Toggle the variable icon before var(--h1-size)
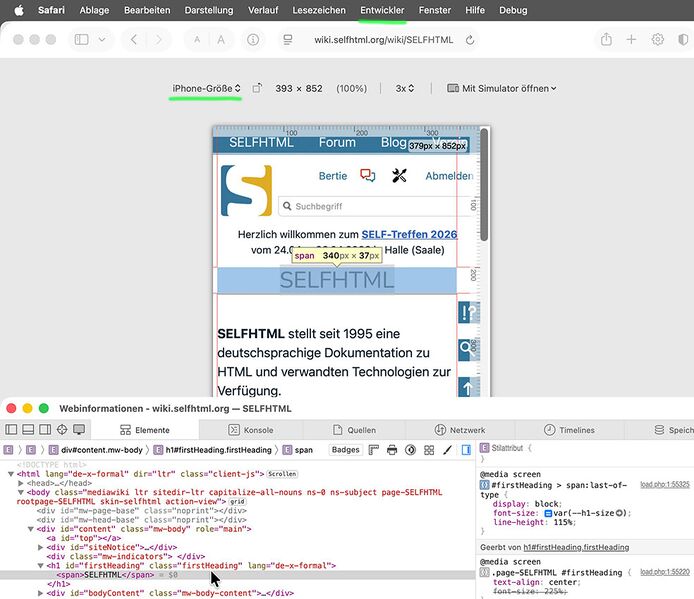This screenshot has height=599, width=694. pos(548,513)
